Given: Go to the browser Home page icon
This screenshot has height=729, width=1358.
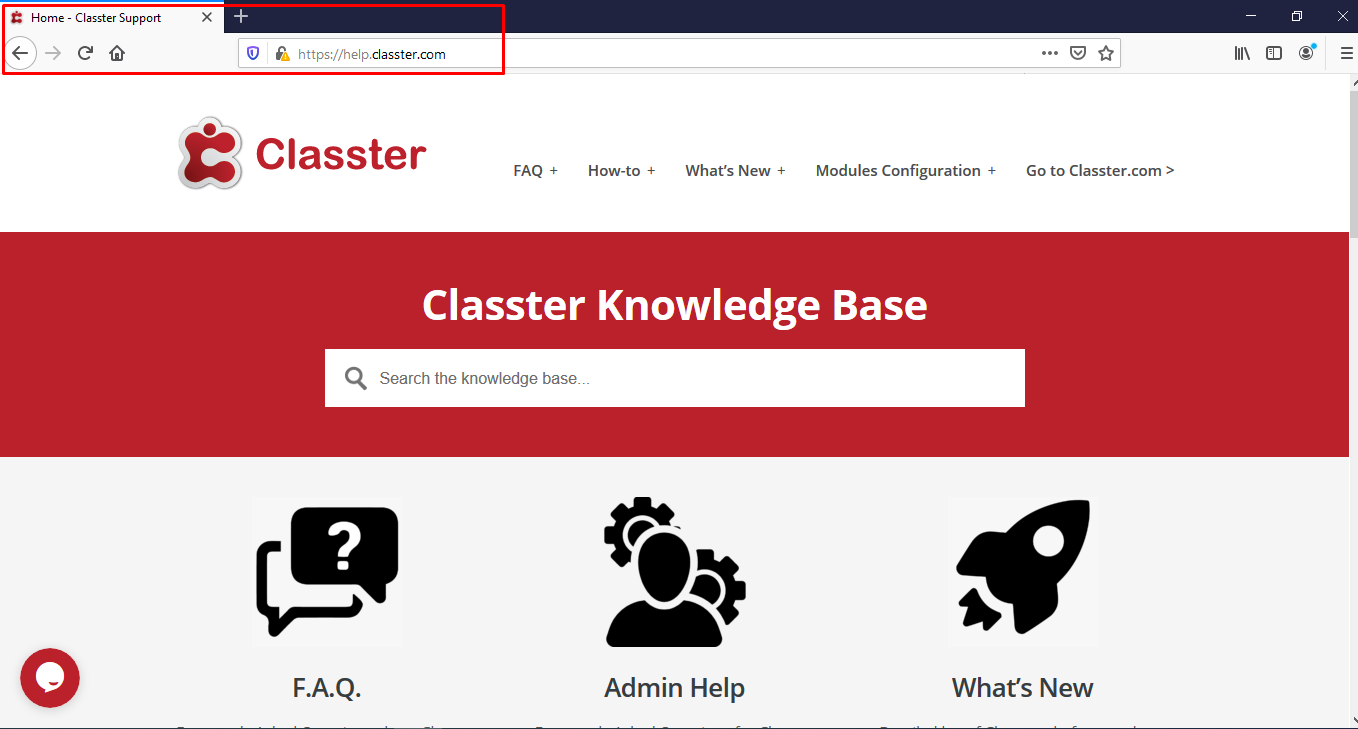Looking at the screenshot, I should tap(117, 53).
